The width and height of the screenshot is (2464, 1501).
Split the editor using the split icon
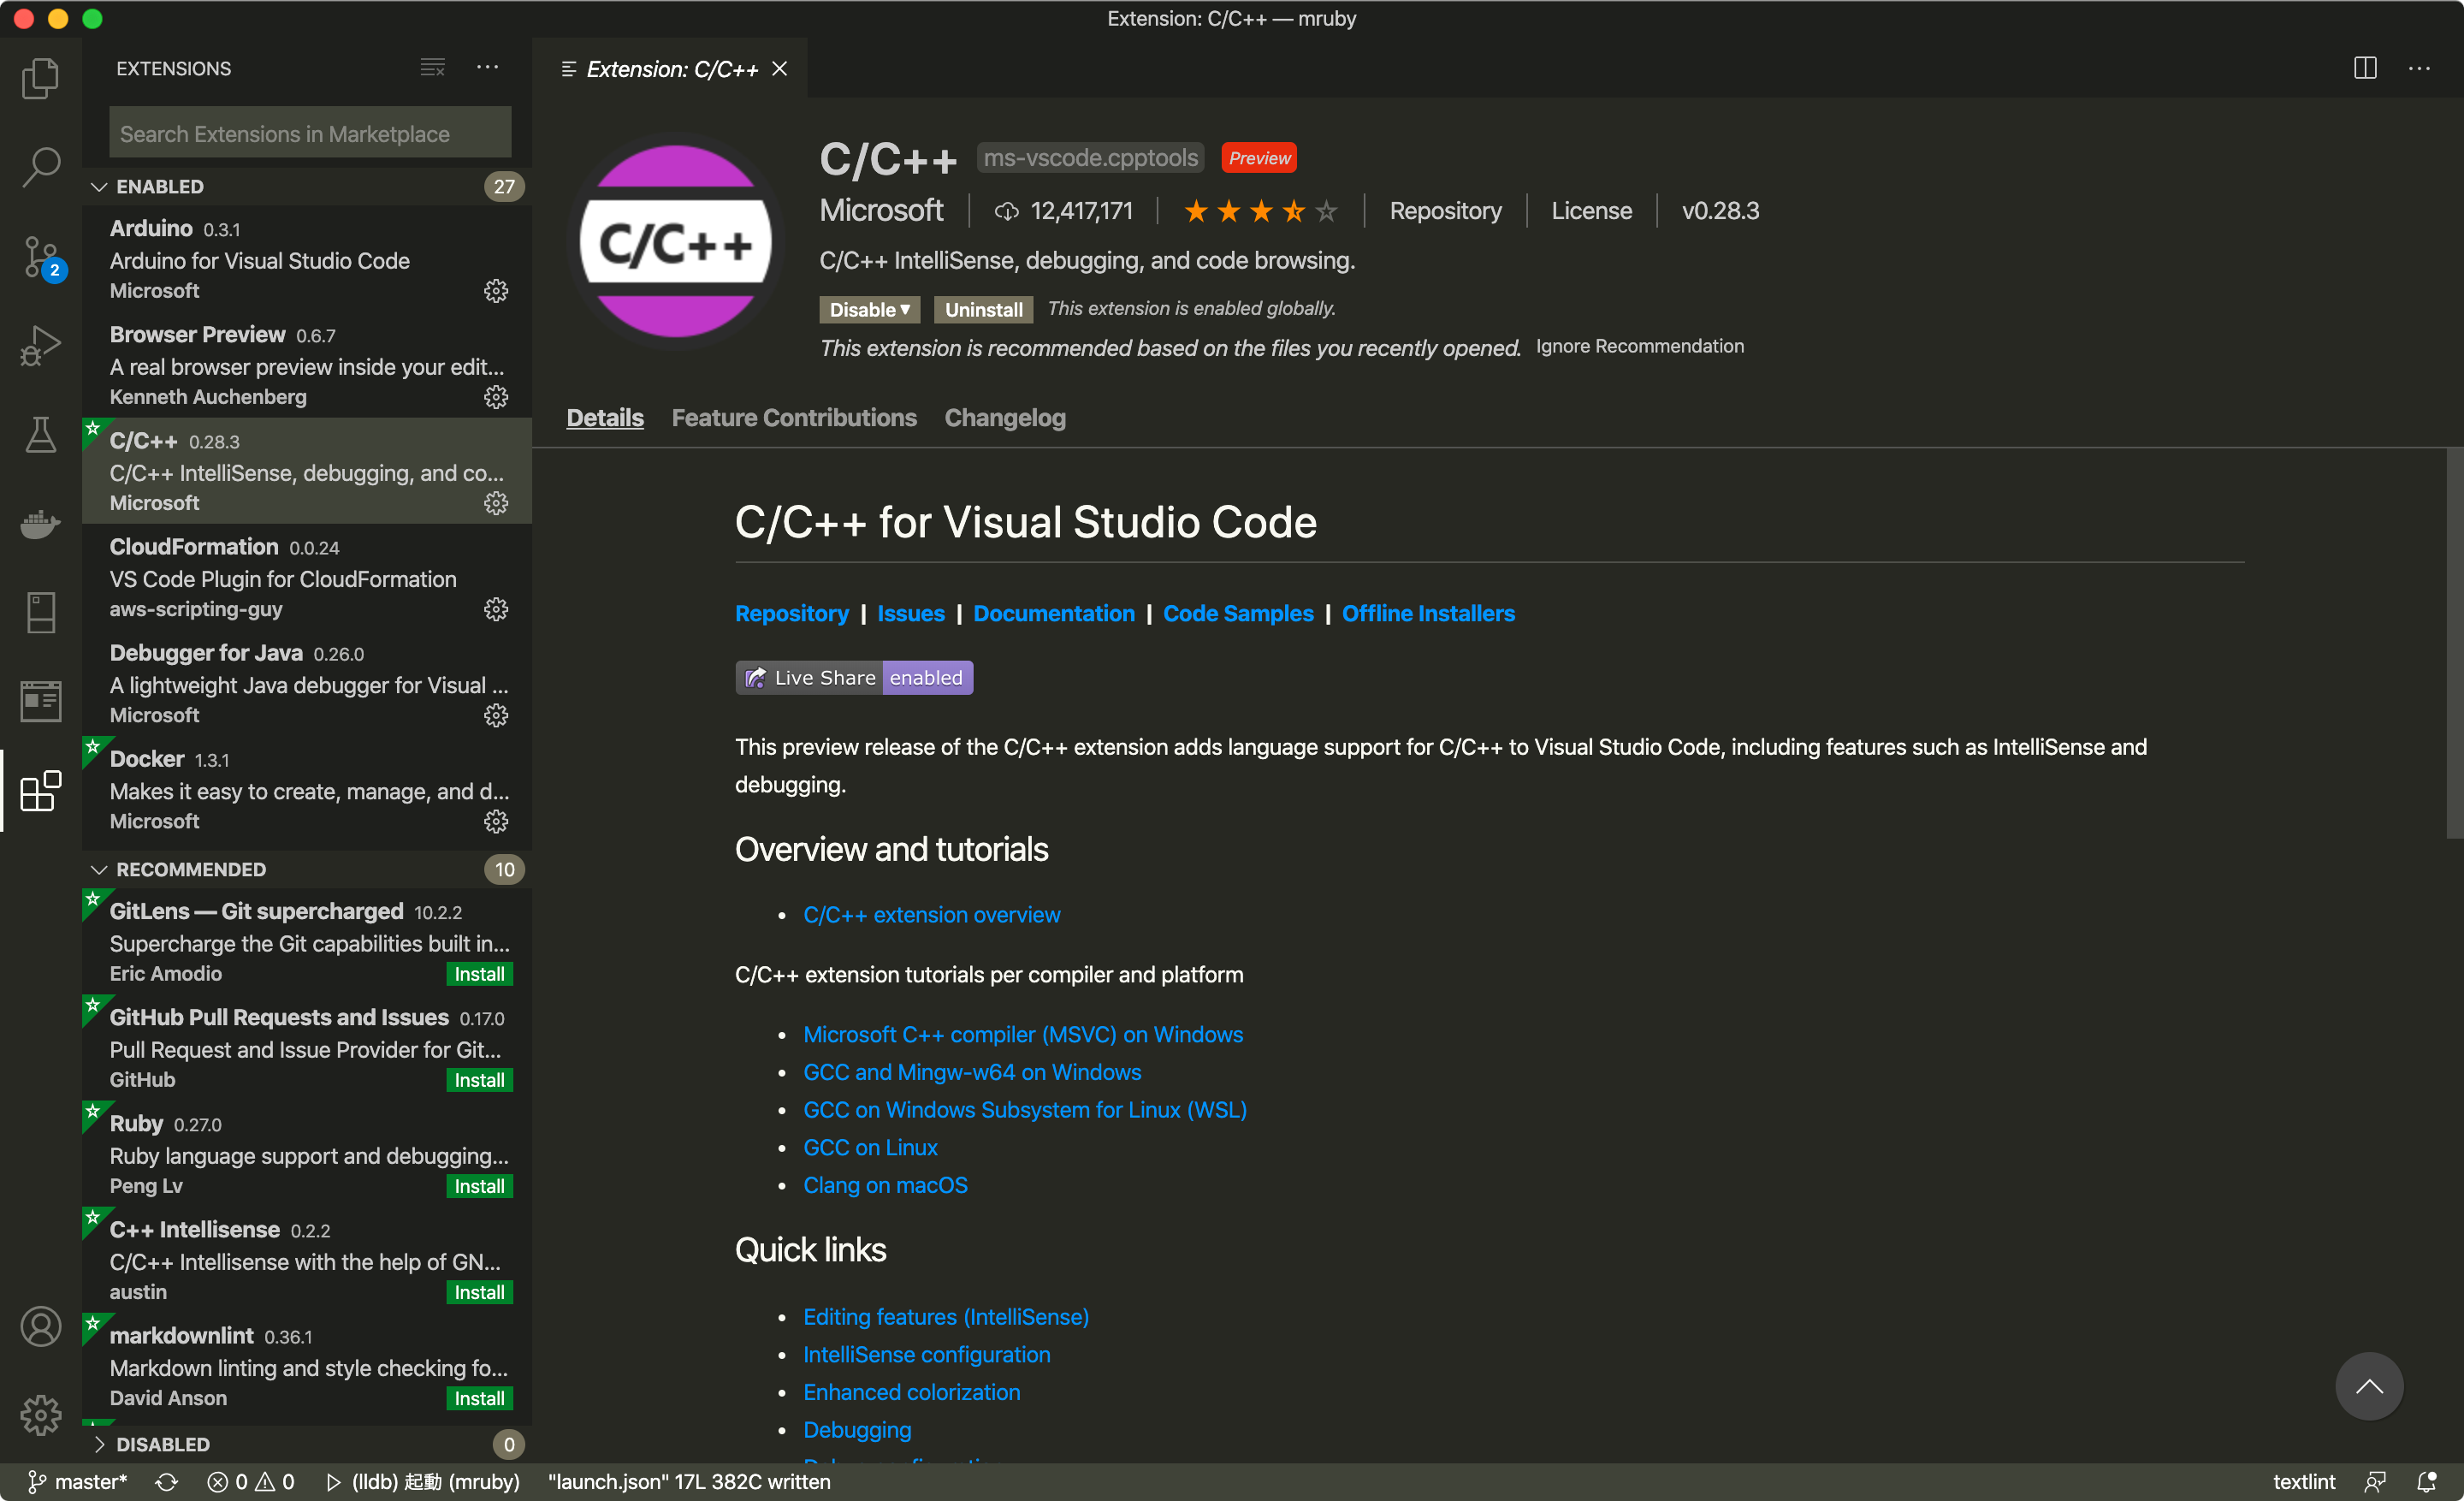pos(2365,68)
